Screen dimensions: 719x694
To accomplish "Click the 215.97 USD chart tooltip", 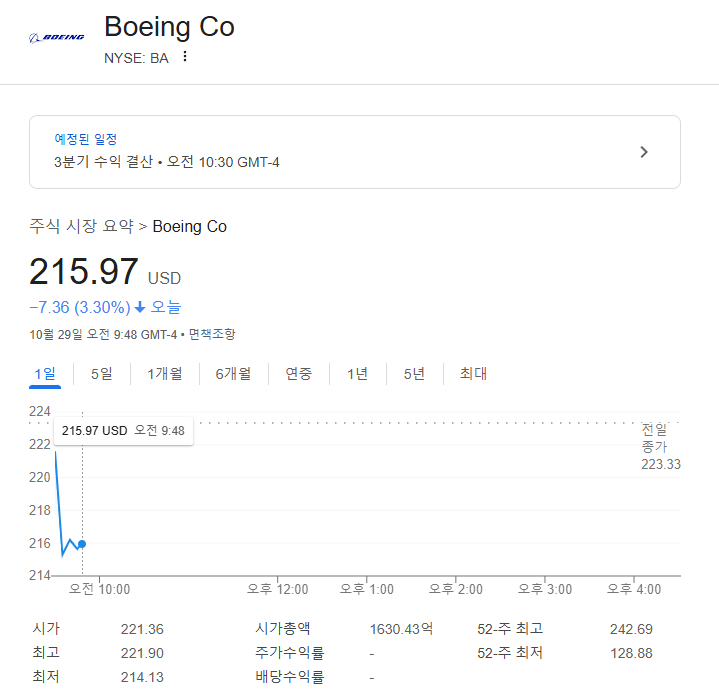I will [x=123, y=430].
